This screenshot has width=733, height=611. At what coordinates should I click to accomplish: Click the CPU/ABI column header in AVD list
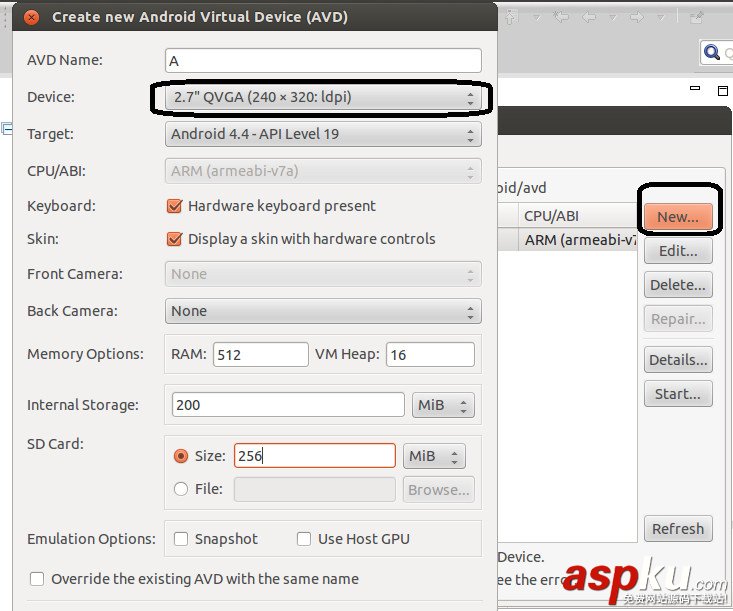pyautogui.click(x=578, y=216)
